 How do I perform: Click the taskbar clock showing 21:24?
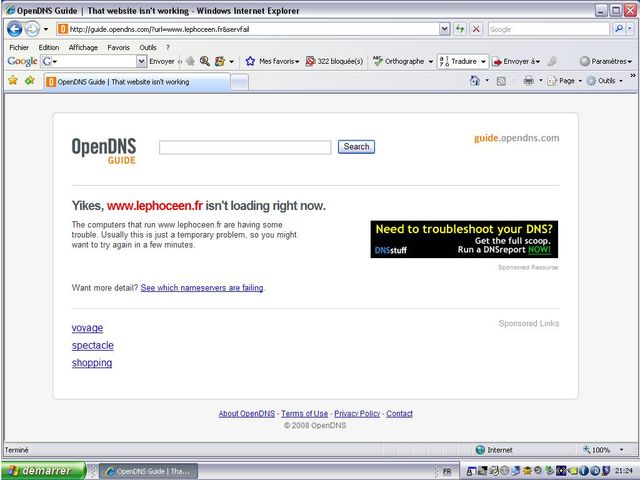click(624, 471)
